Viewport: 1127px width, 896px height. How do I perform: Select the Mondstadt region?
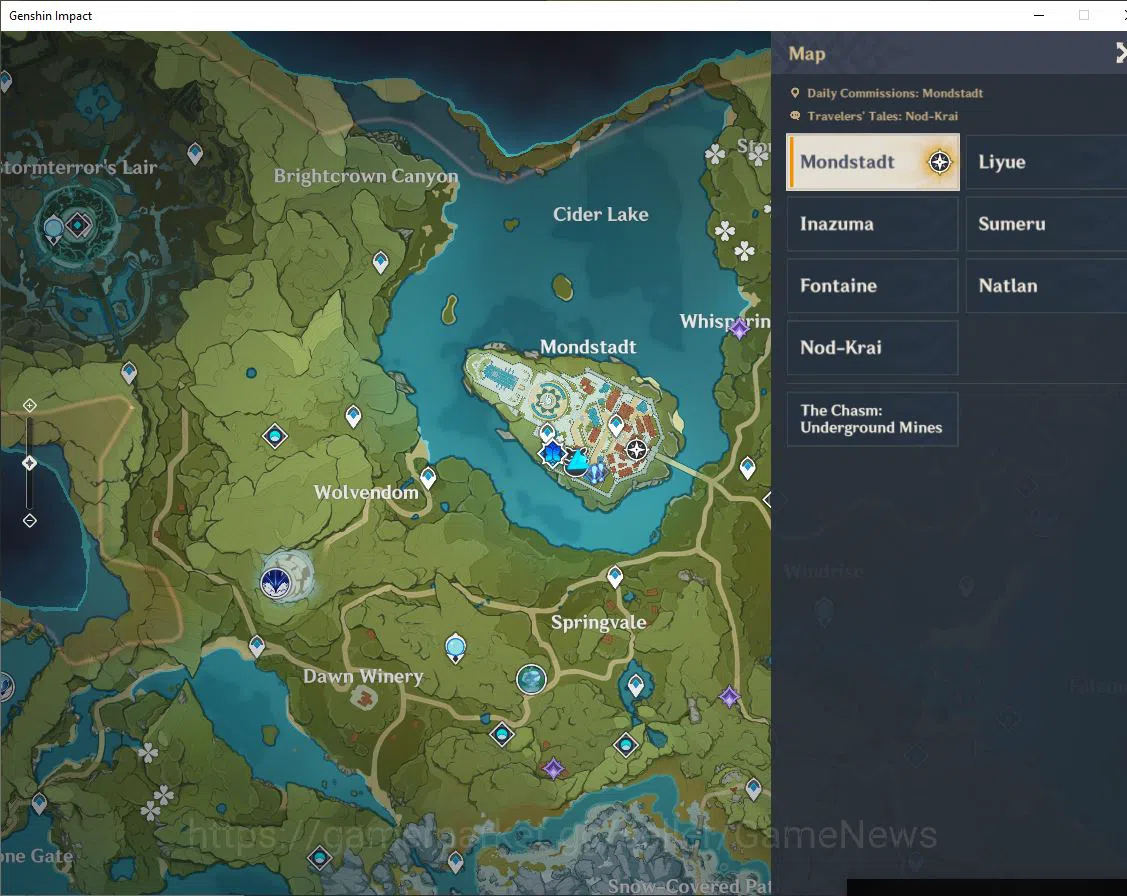pyautogui.click(x=873, y=162)
